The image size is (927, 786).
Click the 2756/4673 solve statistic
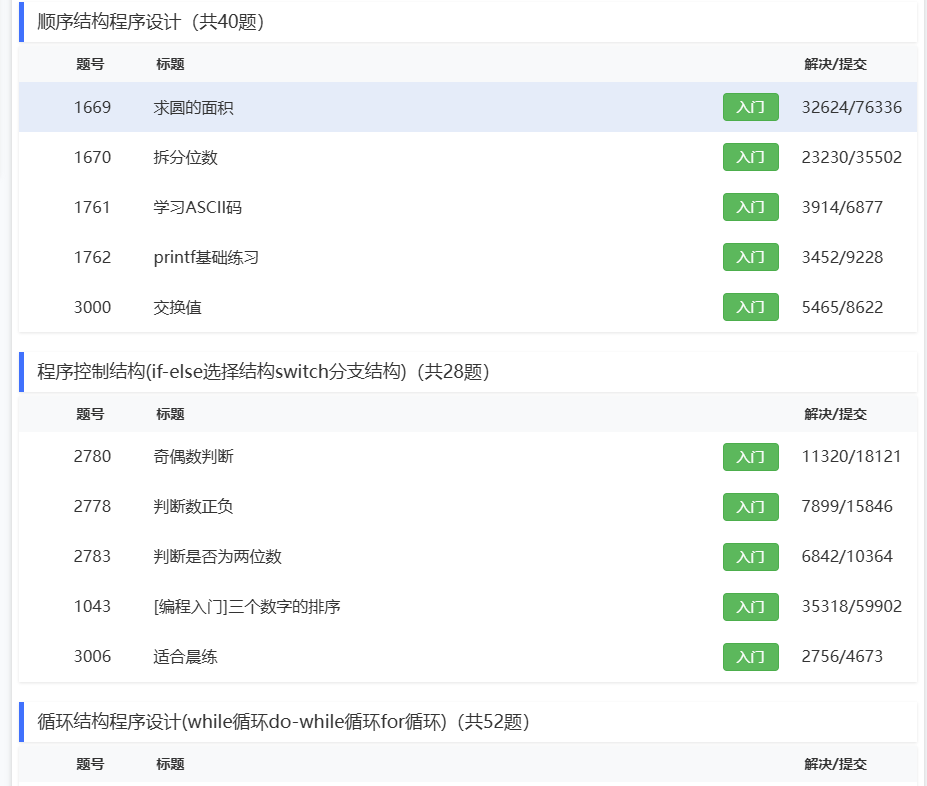pos(842,657)
